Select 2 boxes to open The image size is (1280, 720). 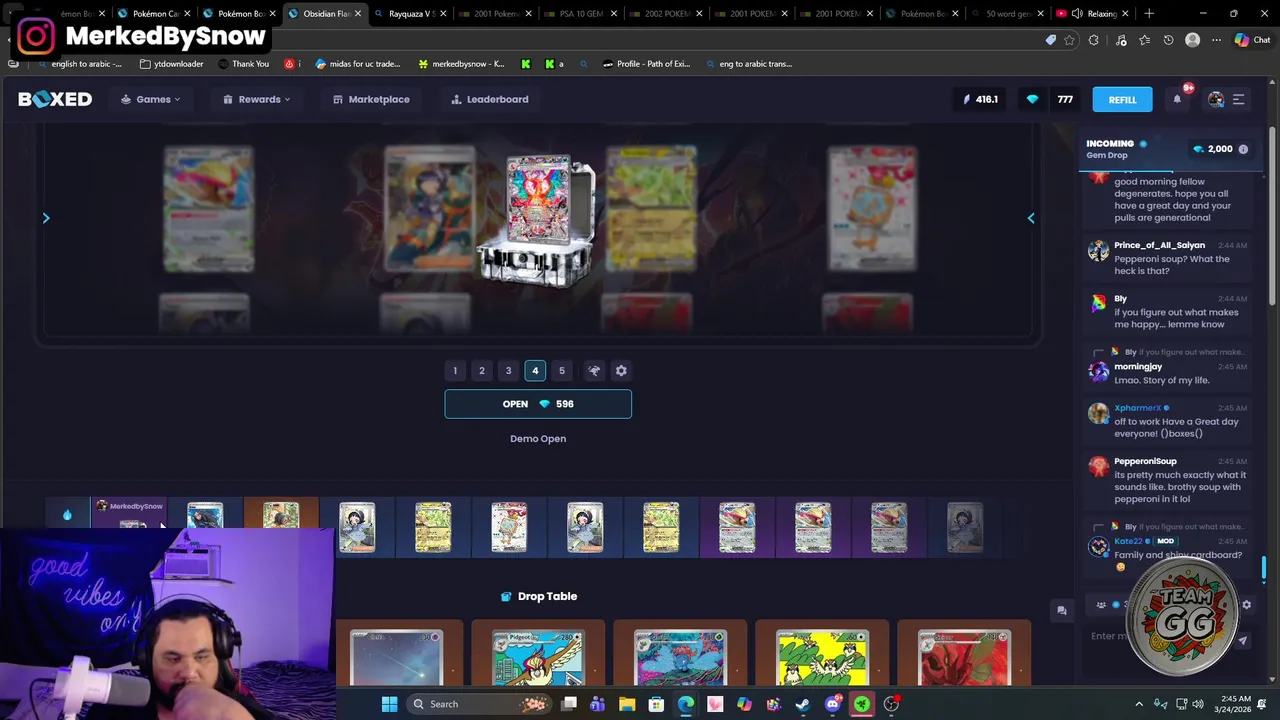(481, 371)
